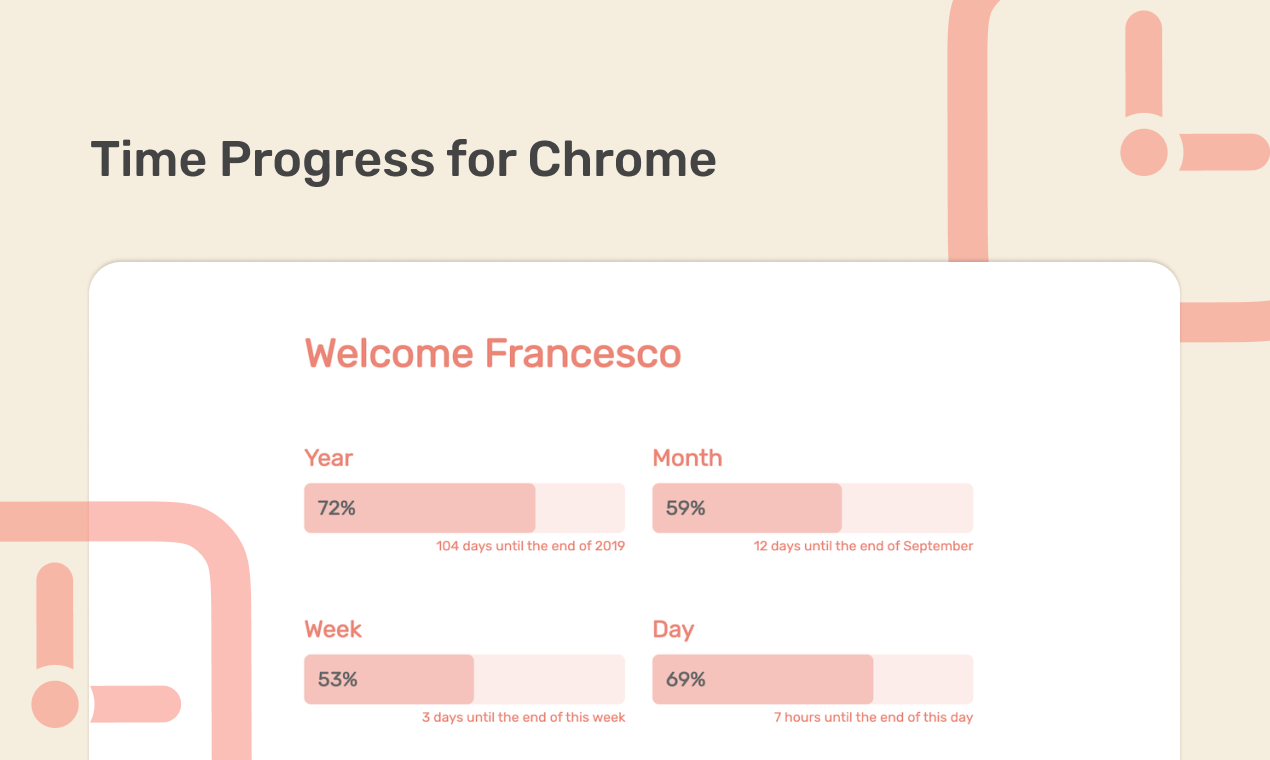Click the '104 days until the end of 2019' text
Image resolution: width=1270 pixels, height=760 pixels.
coord(530,545)
